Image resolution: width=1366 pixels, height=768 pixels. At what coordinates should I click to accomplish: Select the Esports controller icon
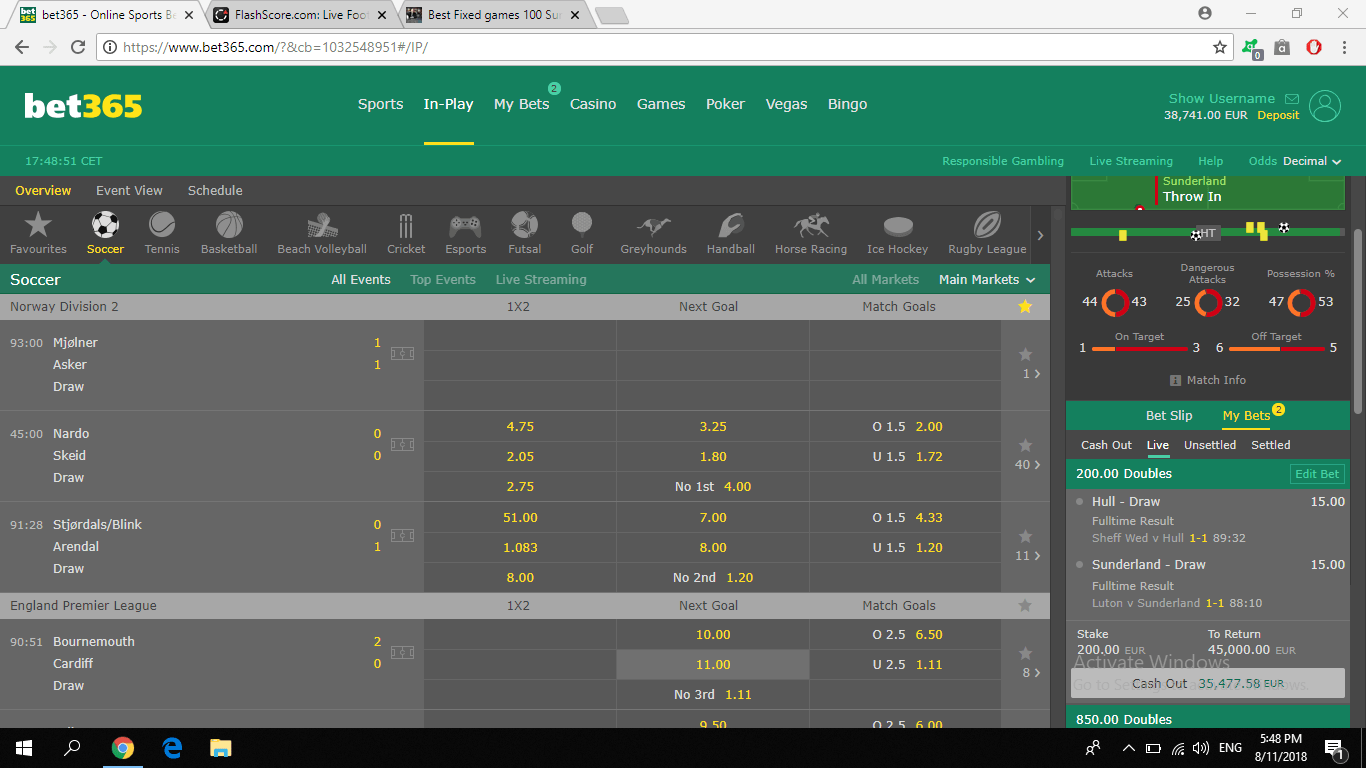tap(465, 224)
